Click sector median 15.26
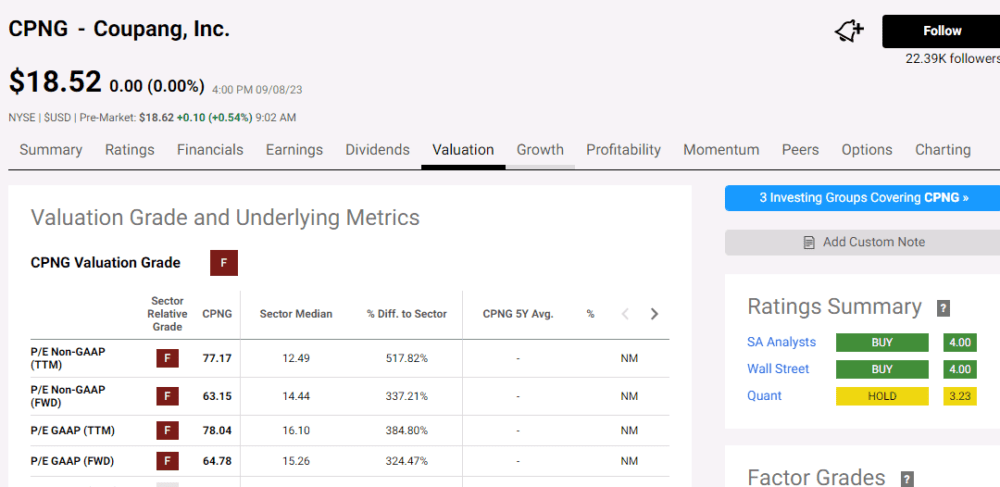1000x487 pixels. click(x=296, y=461)
